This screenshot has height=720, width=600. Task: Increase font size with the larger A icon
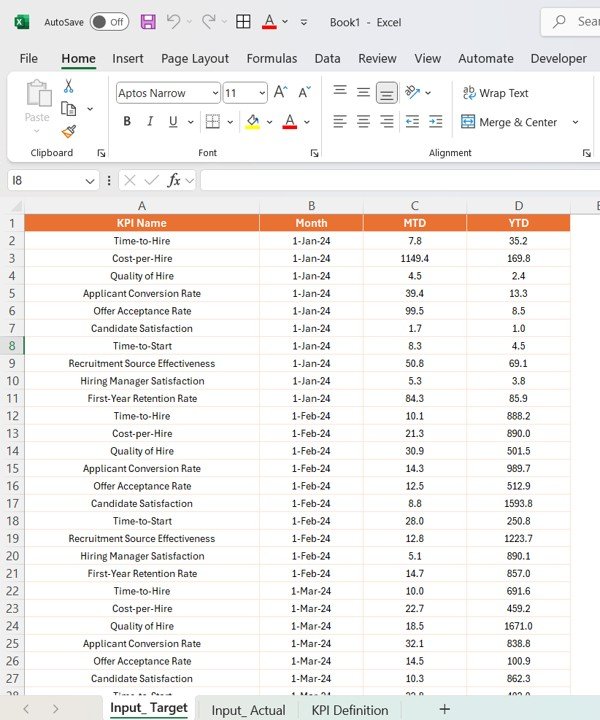point(281,93)
